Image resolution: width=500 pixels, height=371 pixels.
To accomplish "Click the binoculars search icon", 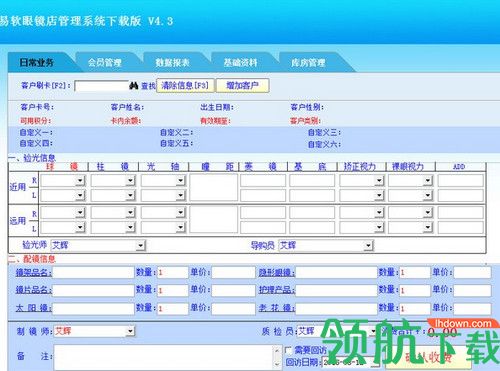I will pos(134,86).
